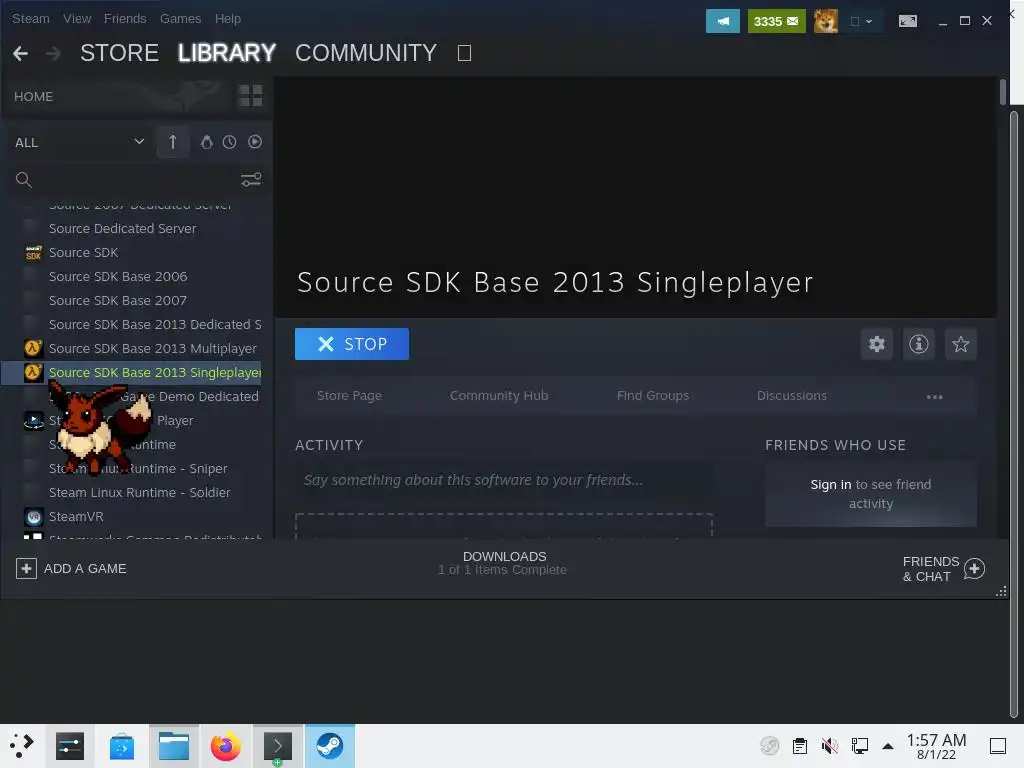
Task: Open the Games menu
Action: (x=180, y=18)
